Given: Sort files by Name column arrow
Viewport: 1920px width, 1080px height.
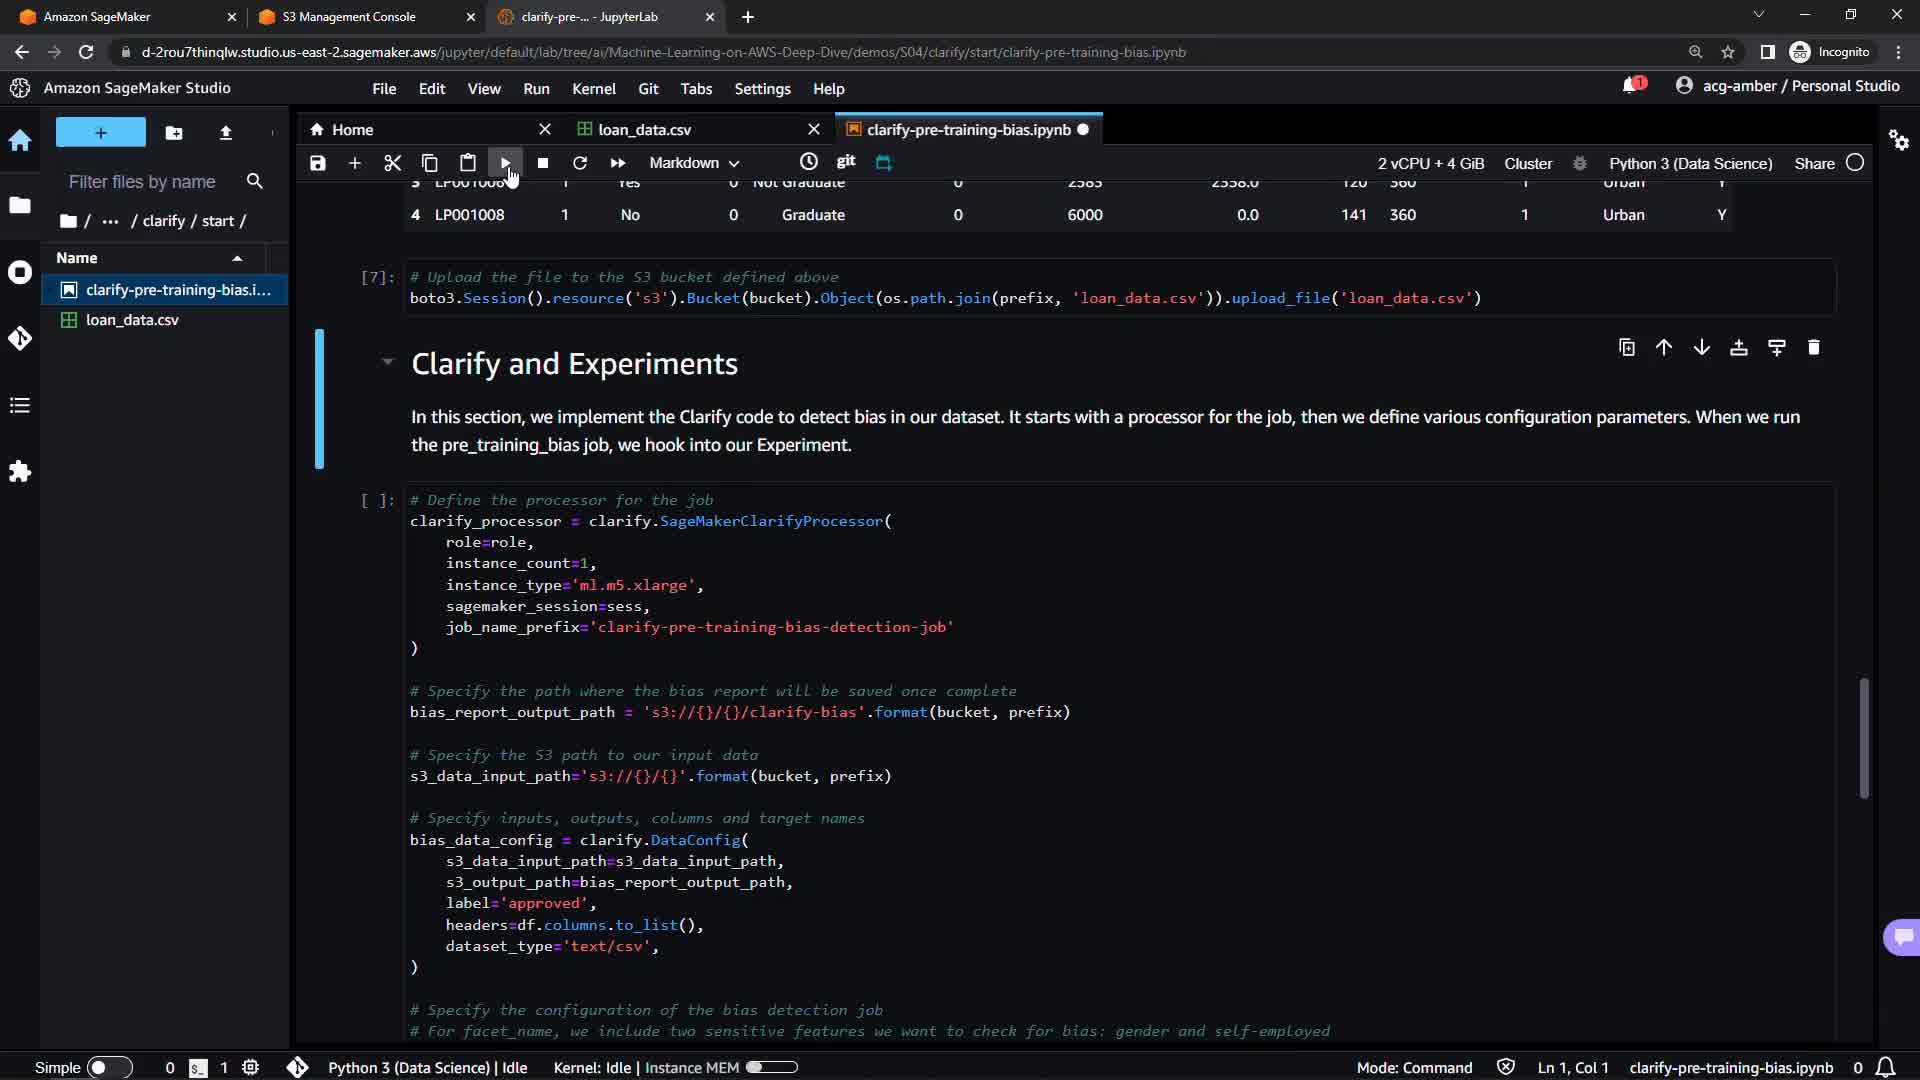Looking at the screenshot, I should click(x=237, y=258).
